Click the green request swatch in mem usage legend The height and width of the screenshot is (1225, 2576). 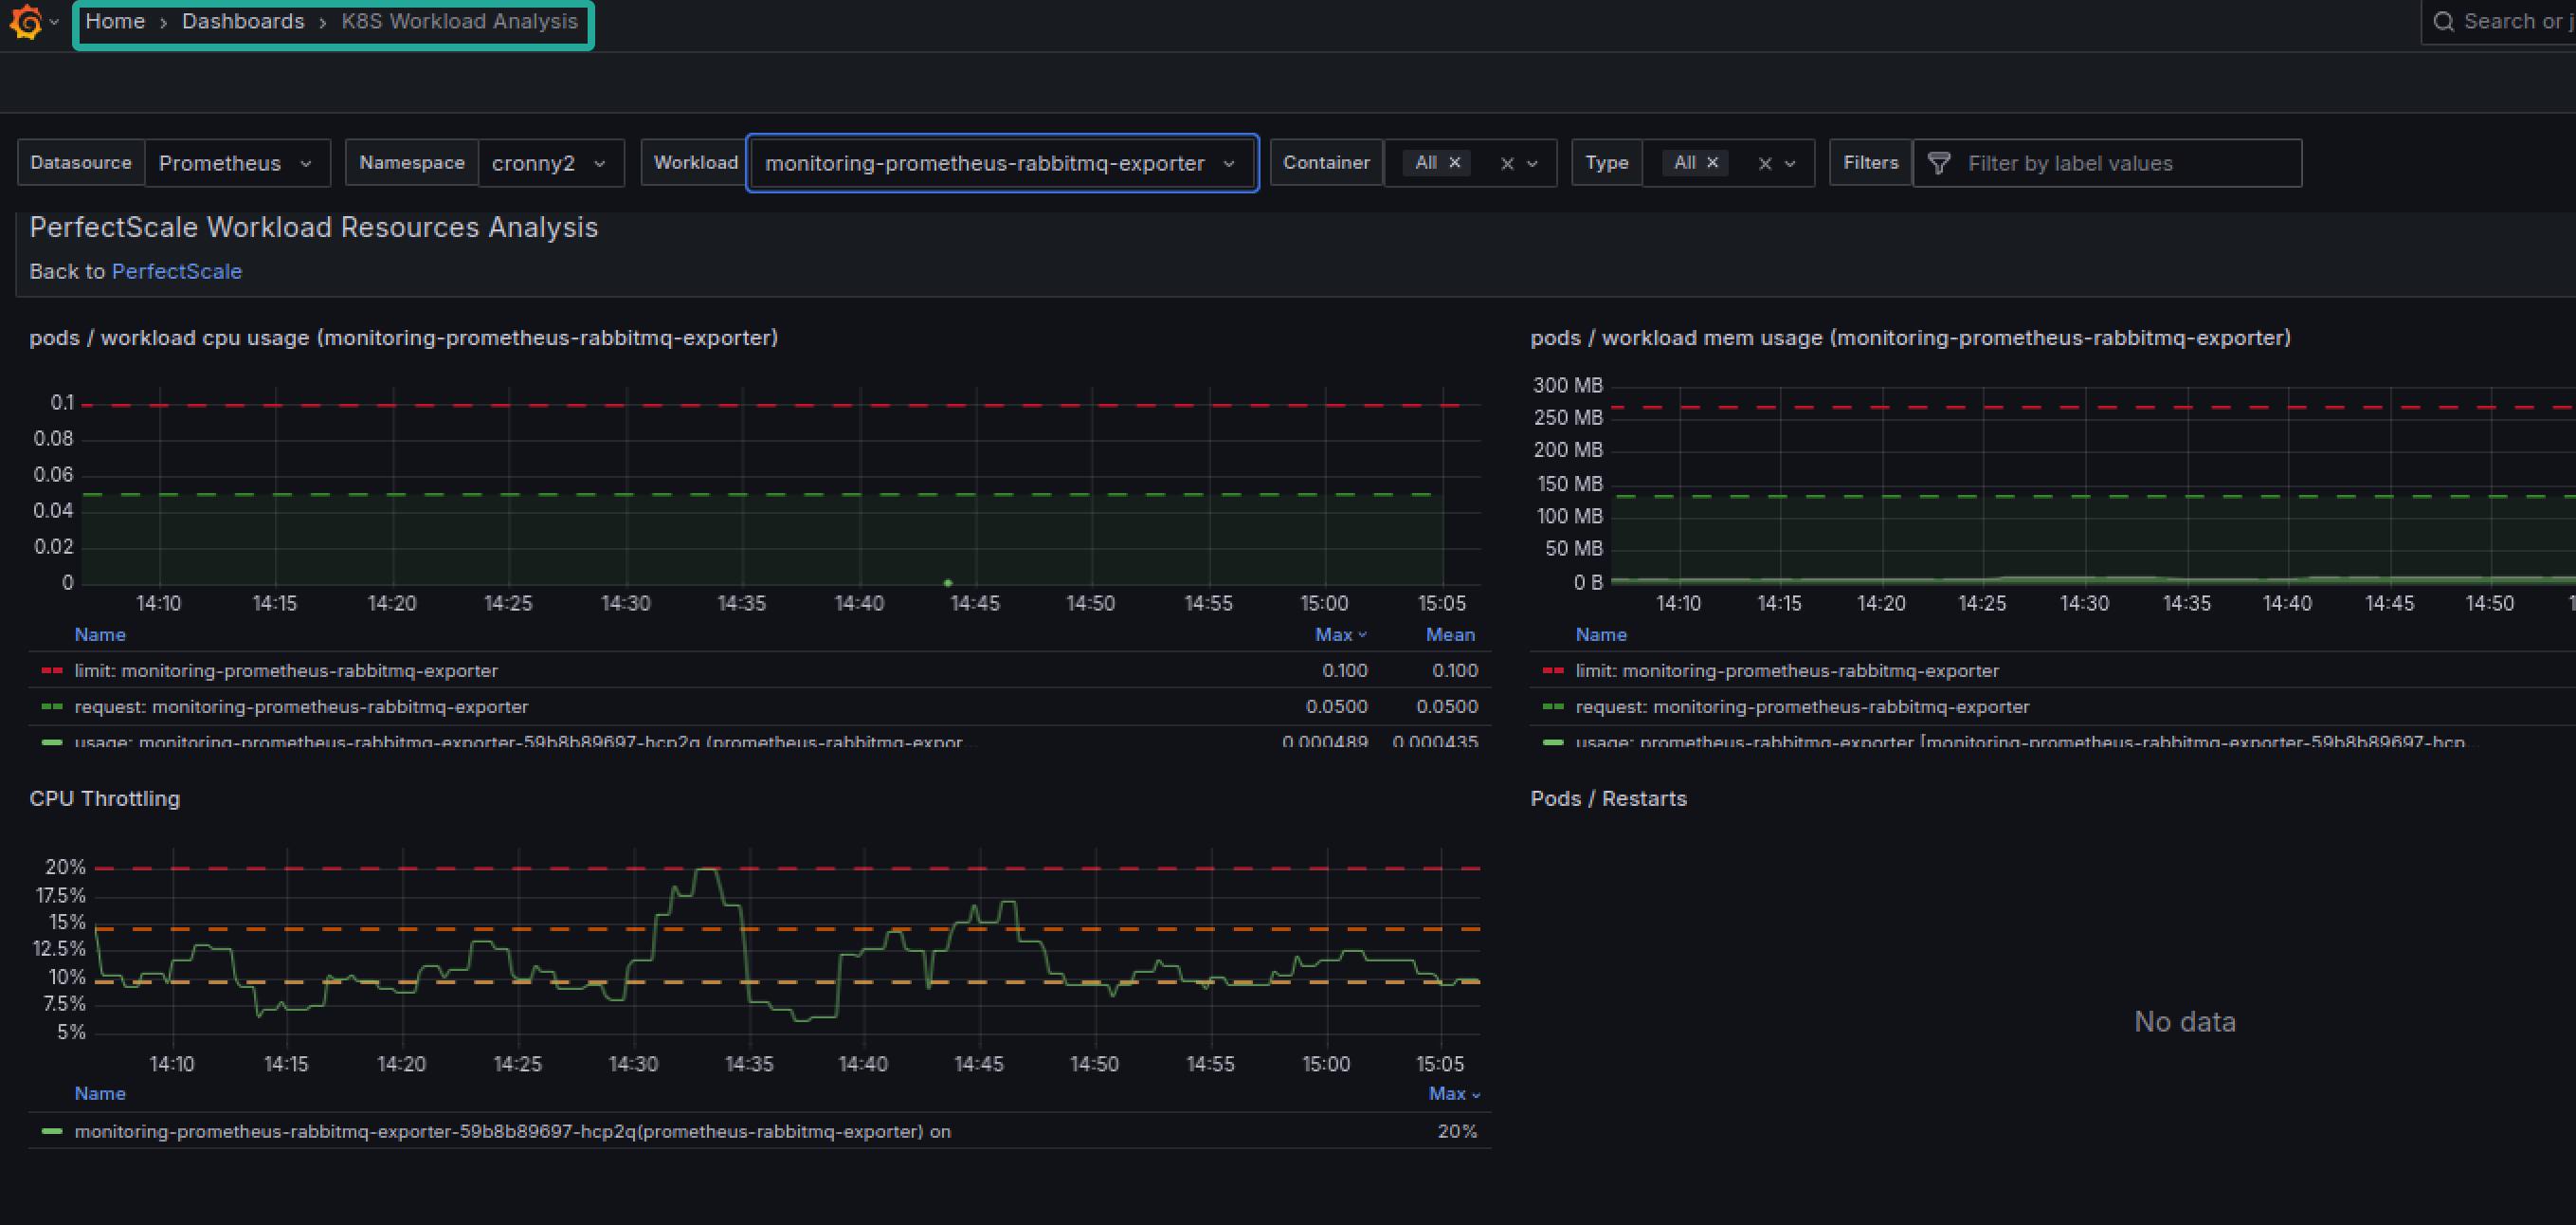point(1553,707)
